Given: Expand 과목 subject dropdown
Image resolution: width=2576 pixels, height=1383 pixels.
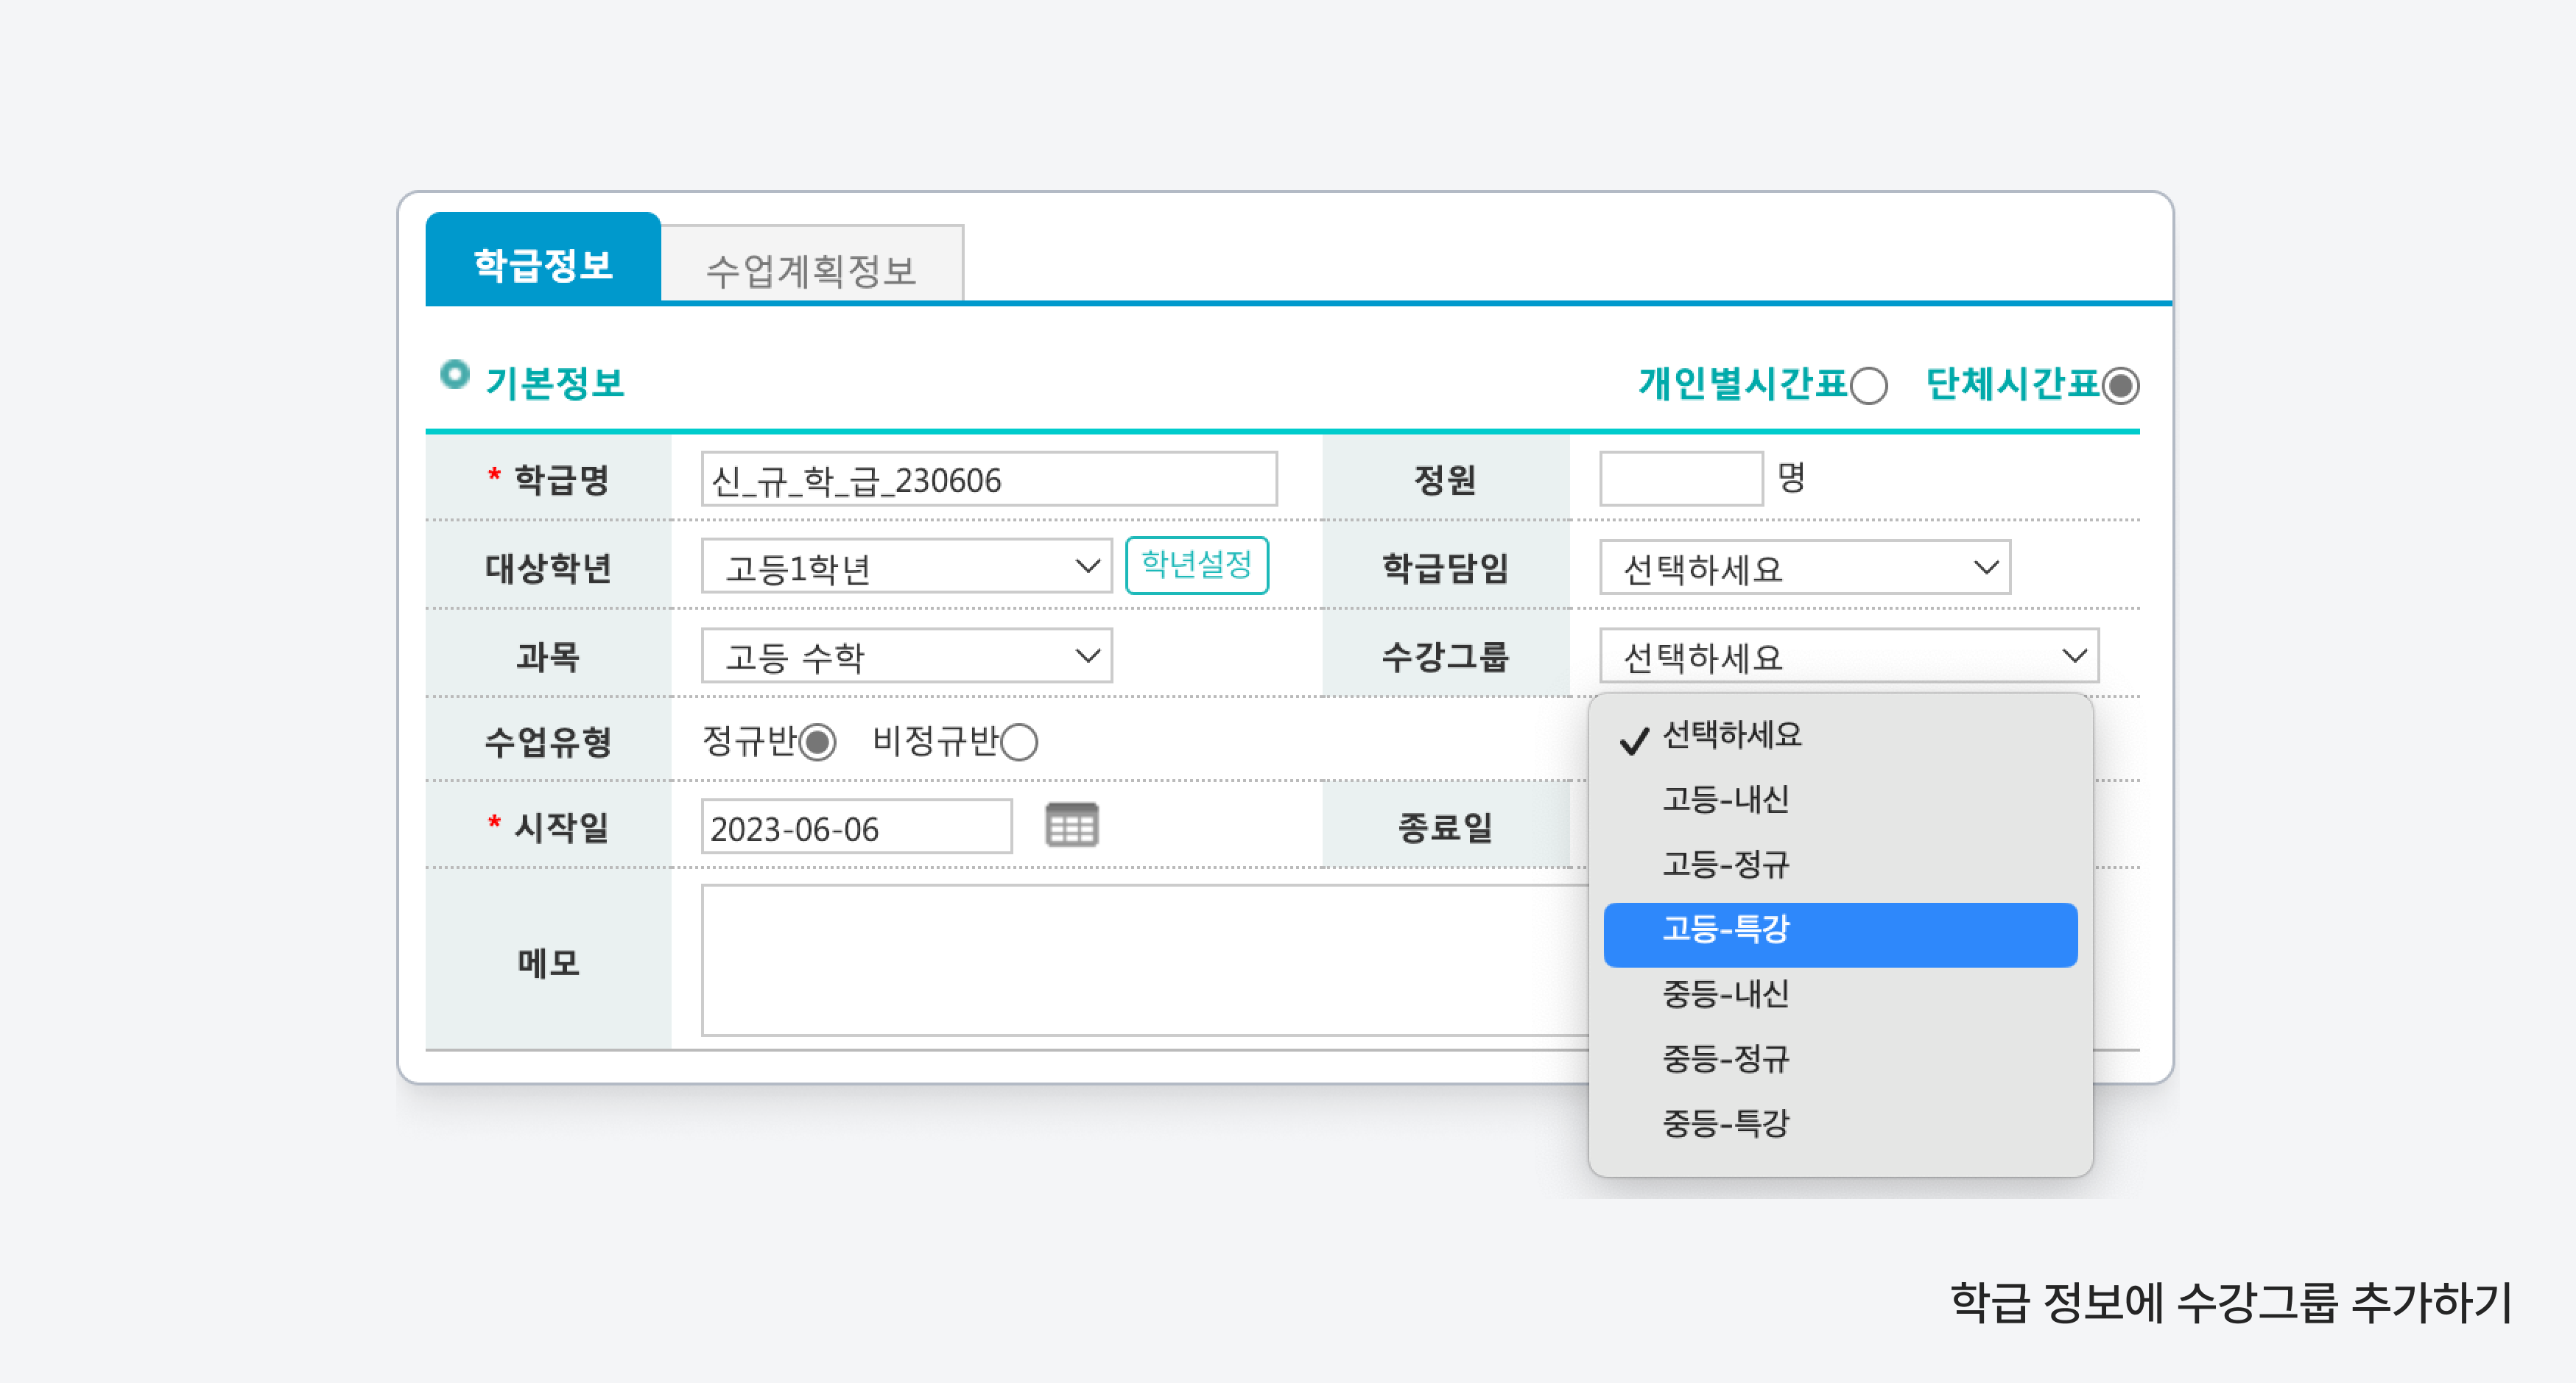Looking at the screenshot, I should (906, 656).
